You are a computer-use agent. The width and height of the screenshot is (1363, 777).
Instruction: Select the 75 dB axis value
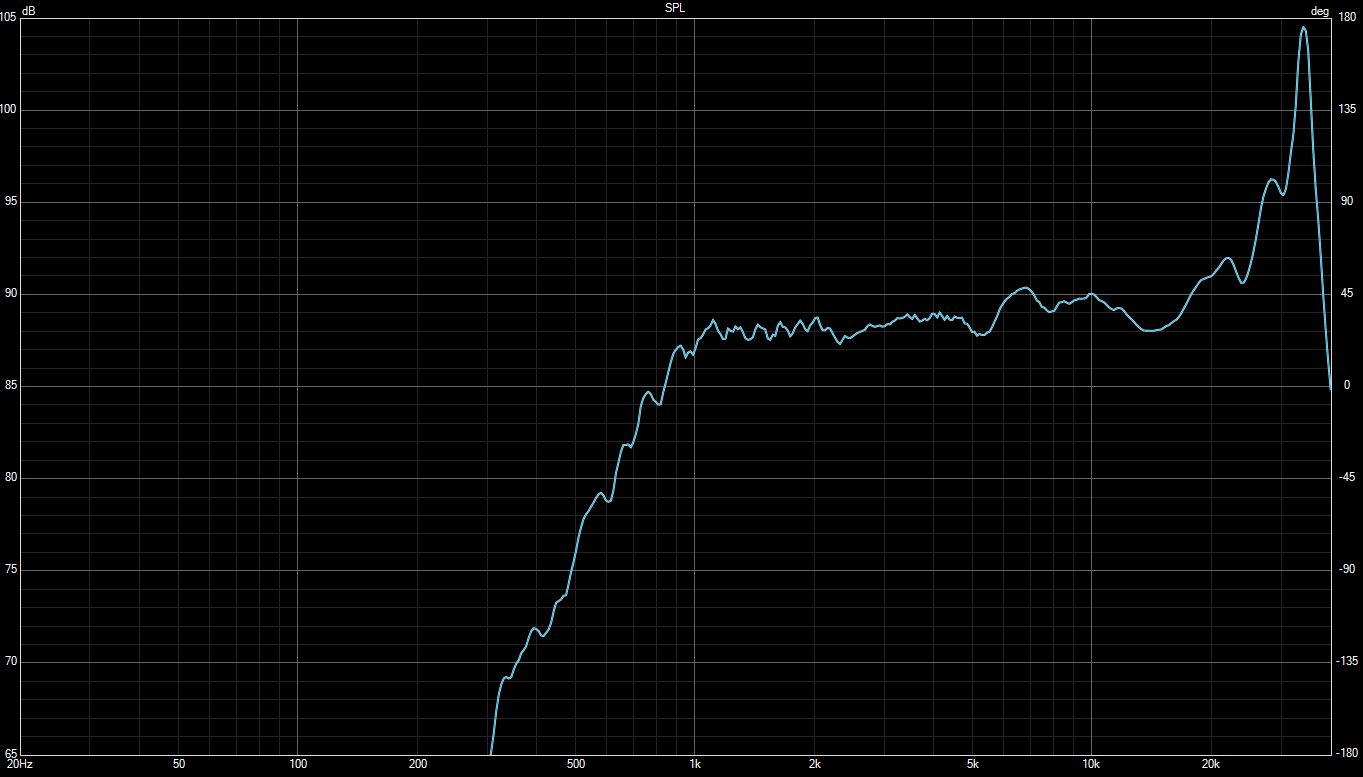[11, 570]
